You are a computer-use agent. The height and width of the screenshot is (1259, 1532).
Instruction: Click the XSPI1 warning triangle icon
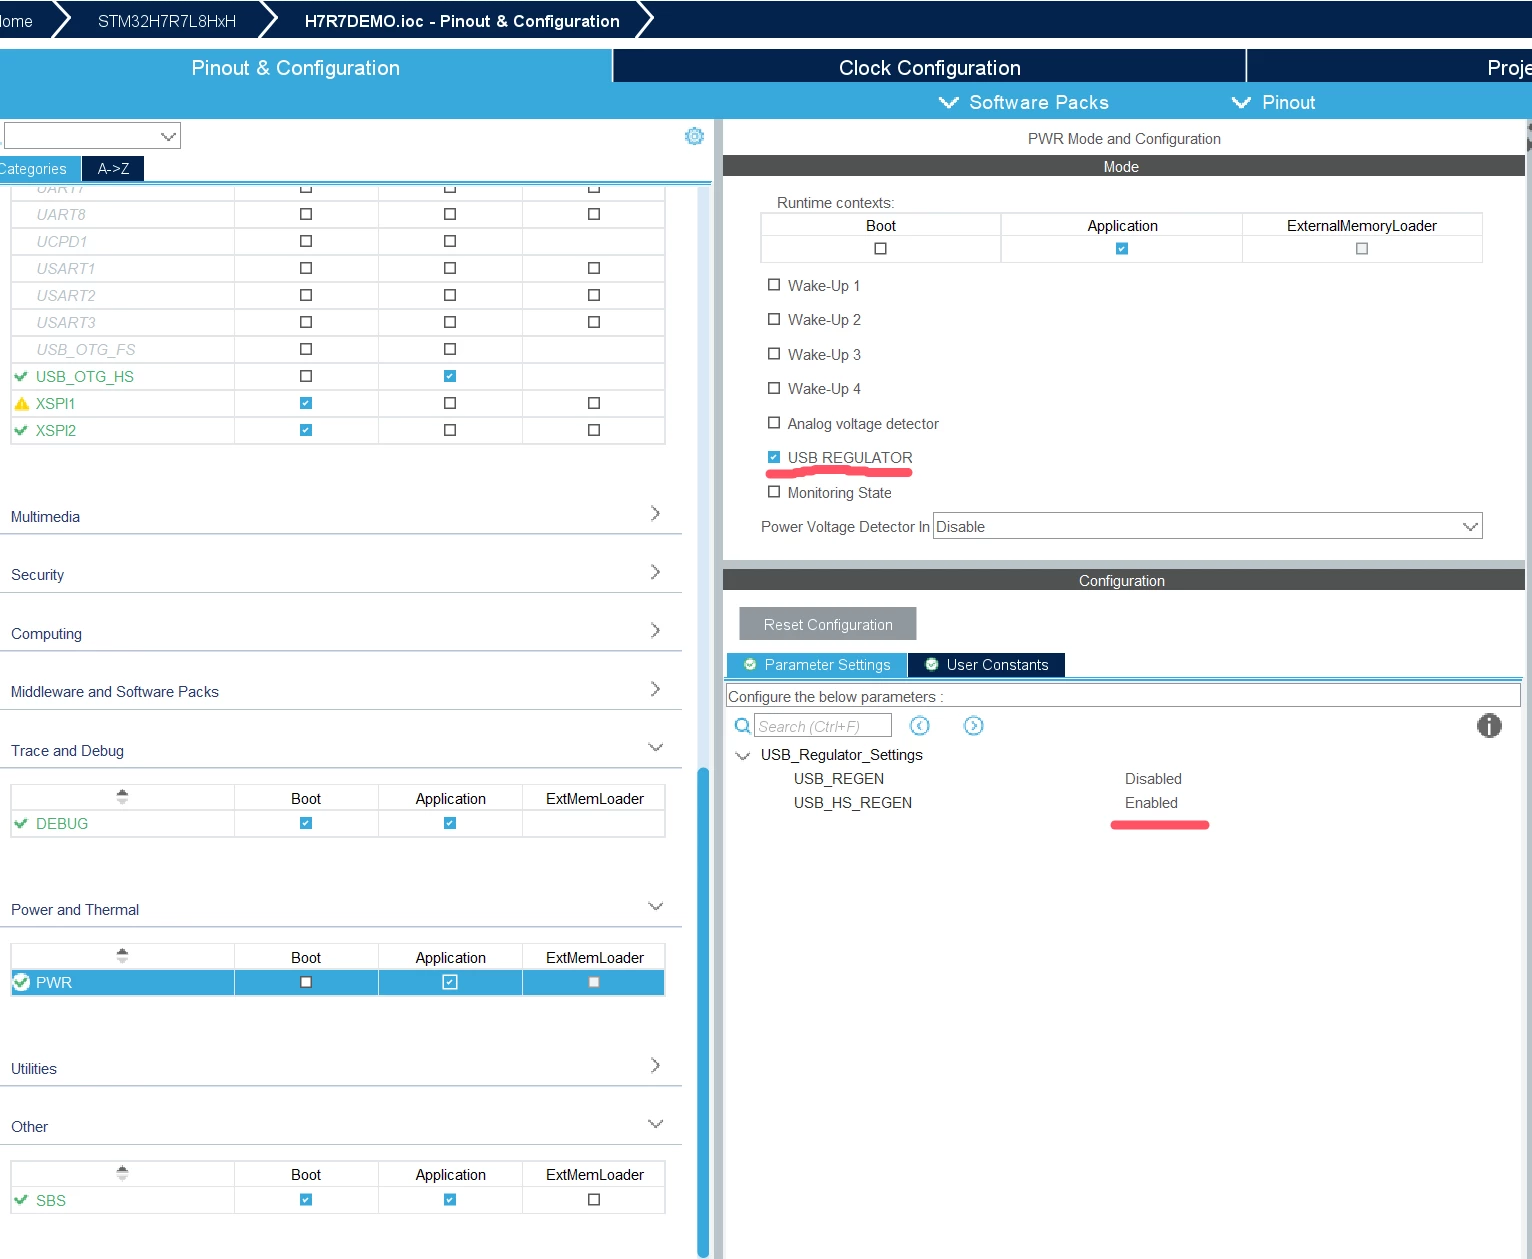click(22, 403)
